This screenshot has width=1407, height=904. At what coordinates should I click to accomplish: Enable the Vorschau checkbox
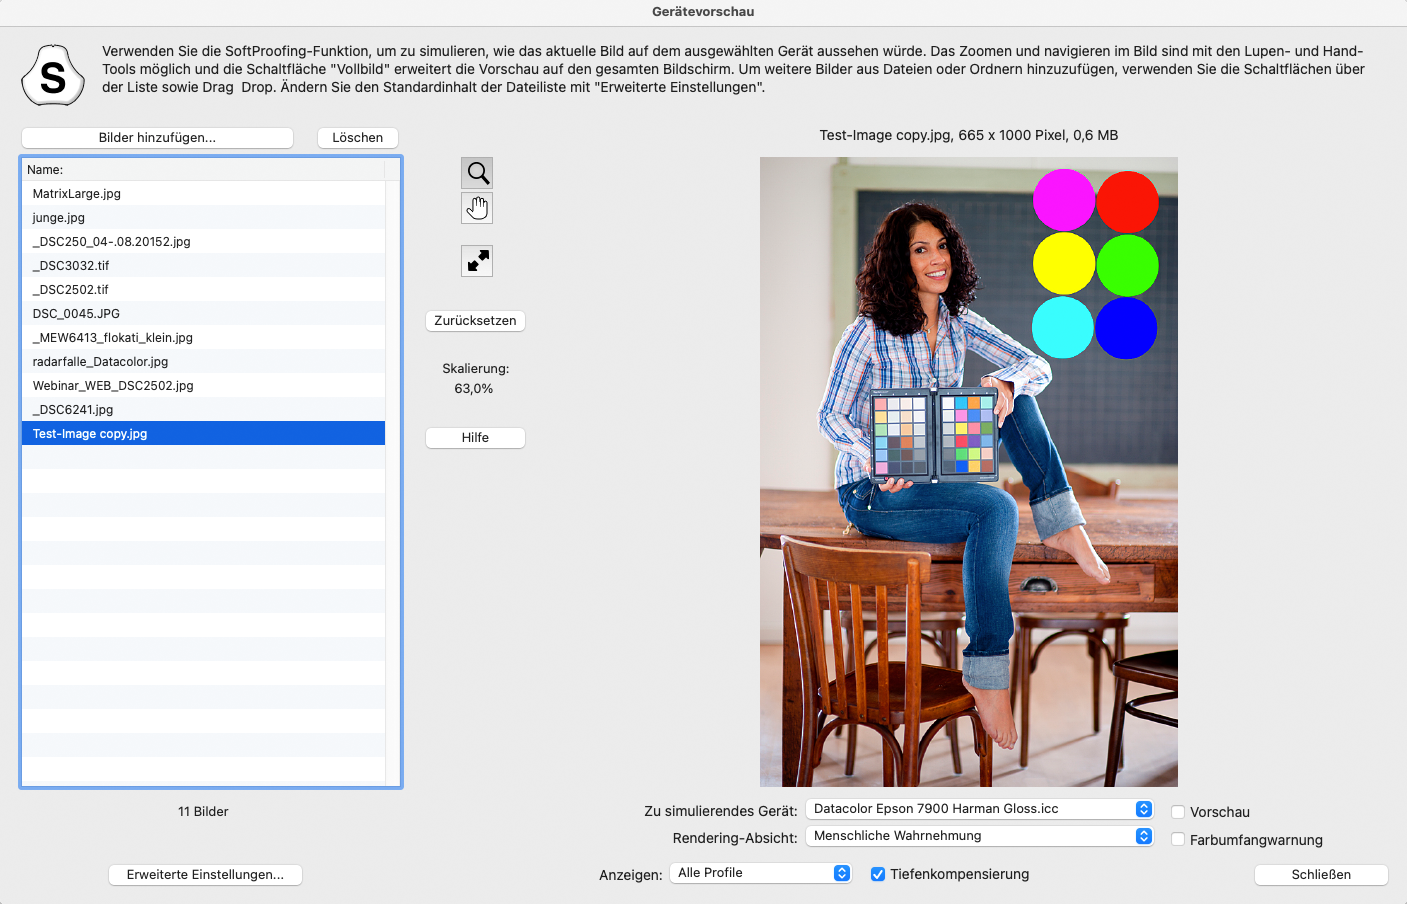1178,812
